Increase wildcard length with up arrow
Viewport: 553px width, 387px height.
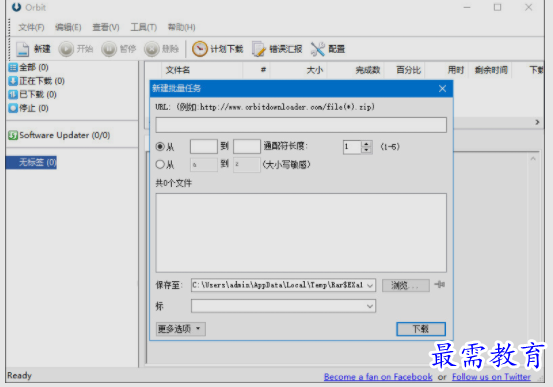[x=366, y=144]
